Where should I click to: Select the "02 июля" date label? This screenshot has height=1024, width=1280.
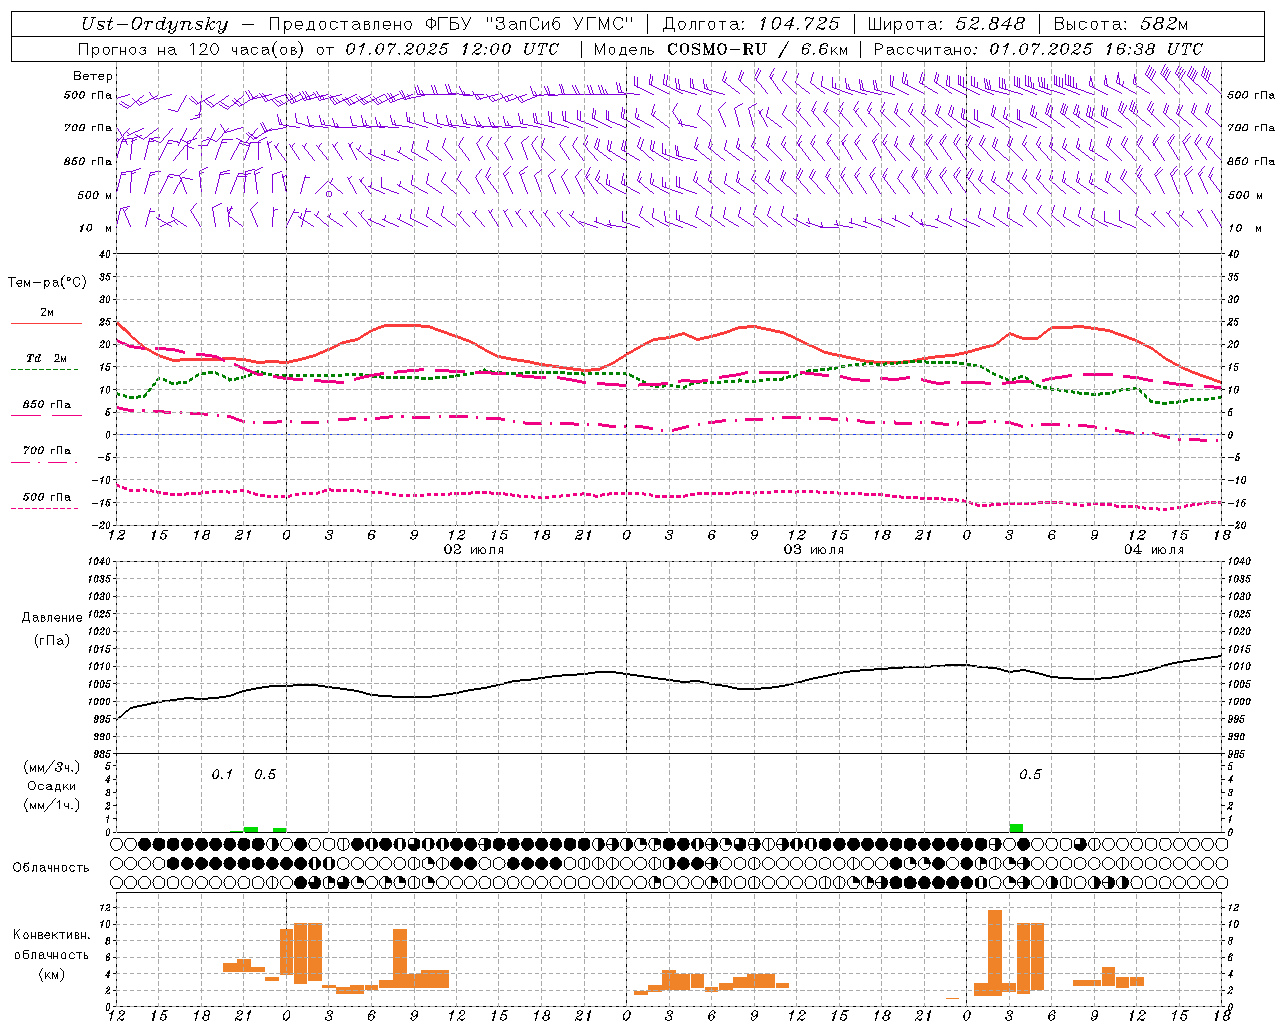pyautogui.click(x=474, y=550)
